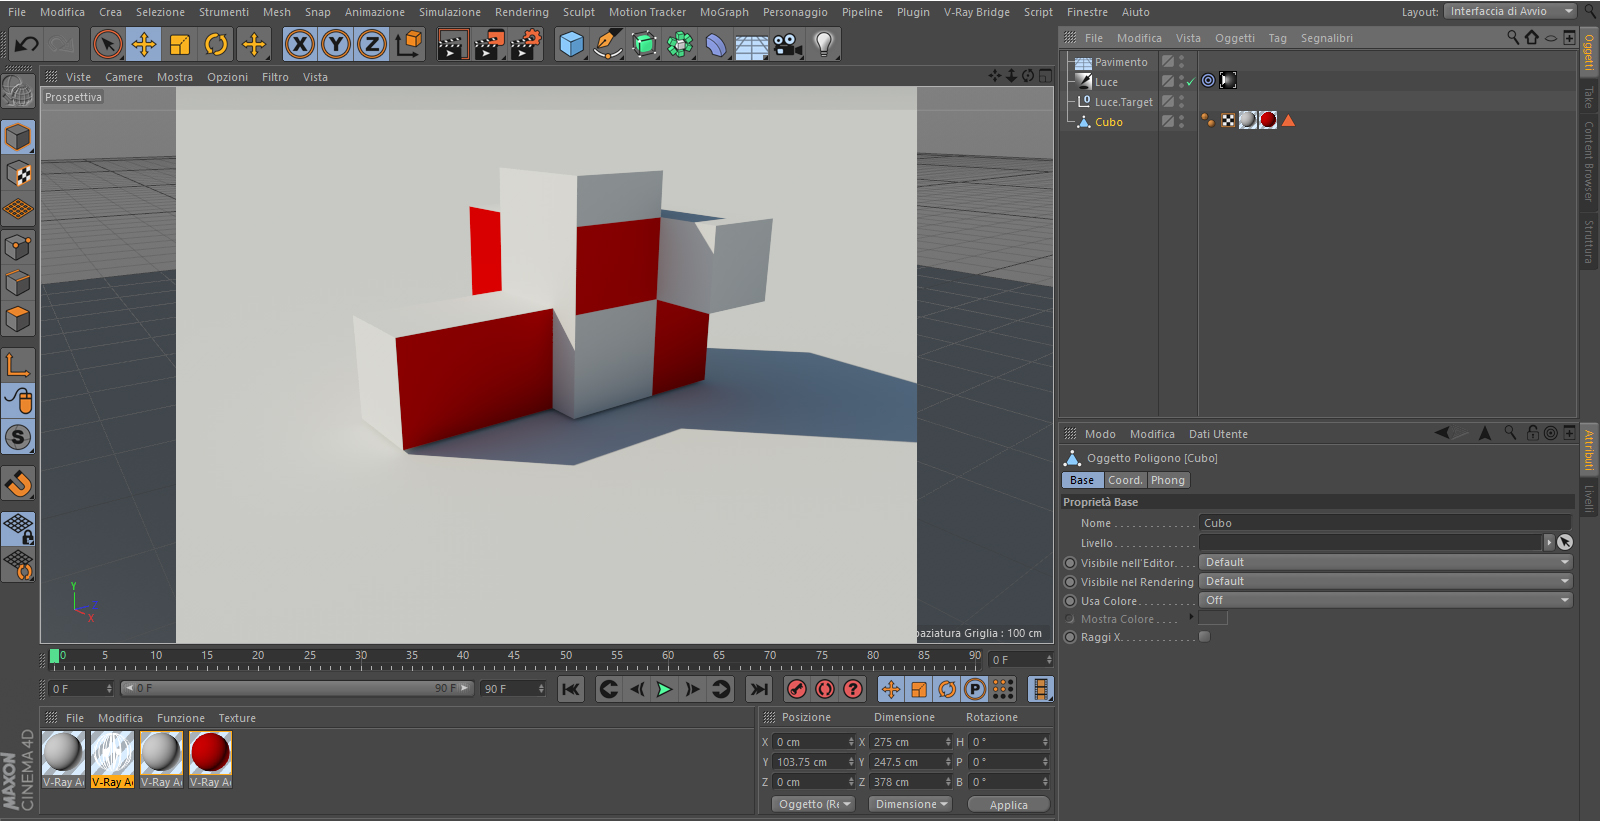Screen dimensions: 1600x821
Task: Open the V-Ray Bridge menu
Action: point(976,12)
